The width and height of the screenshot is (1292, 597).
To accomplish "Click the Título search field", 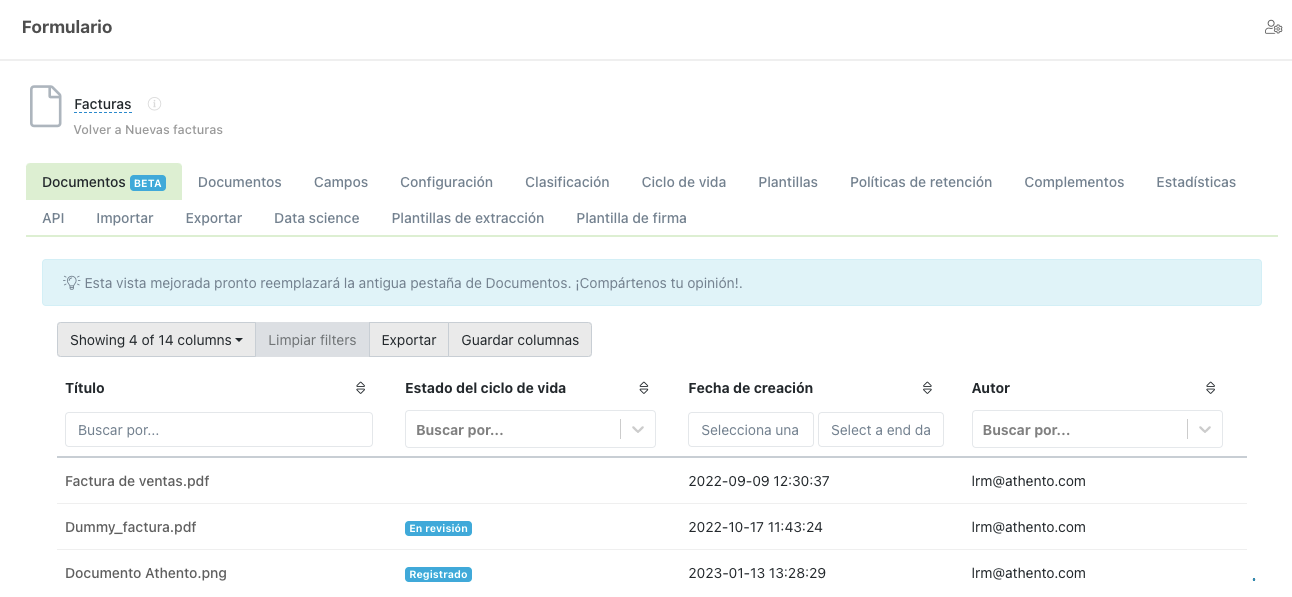I will pos(218,428).
